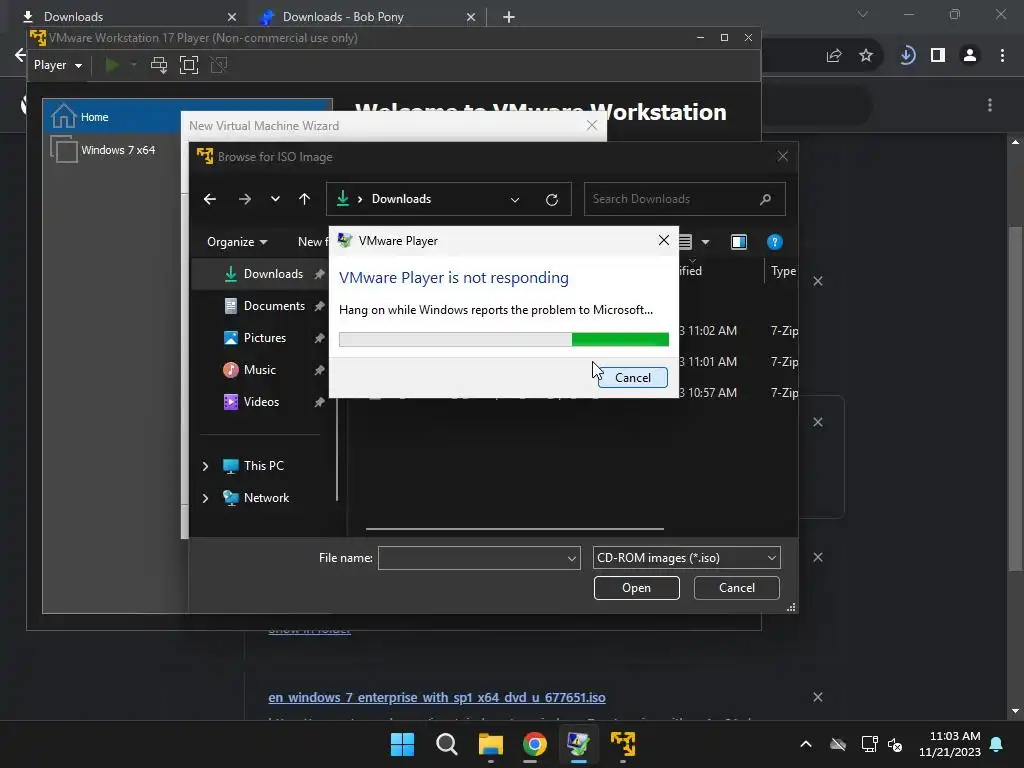
Task: Remove the Windows 7 enterprise iso entry
Action: point(818,697)
